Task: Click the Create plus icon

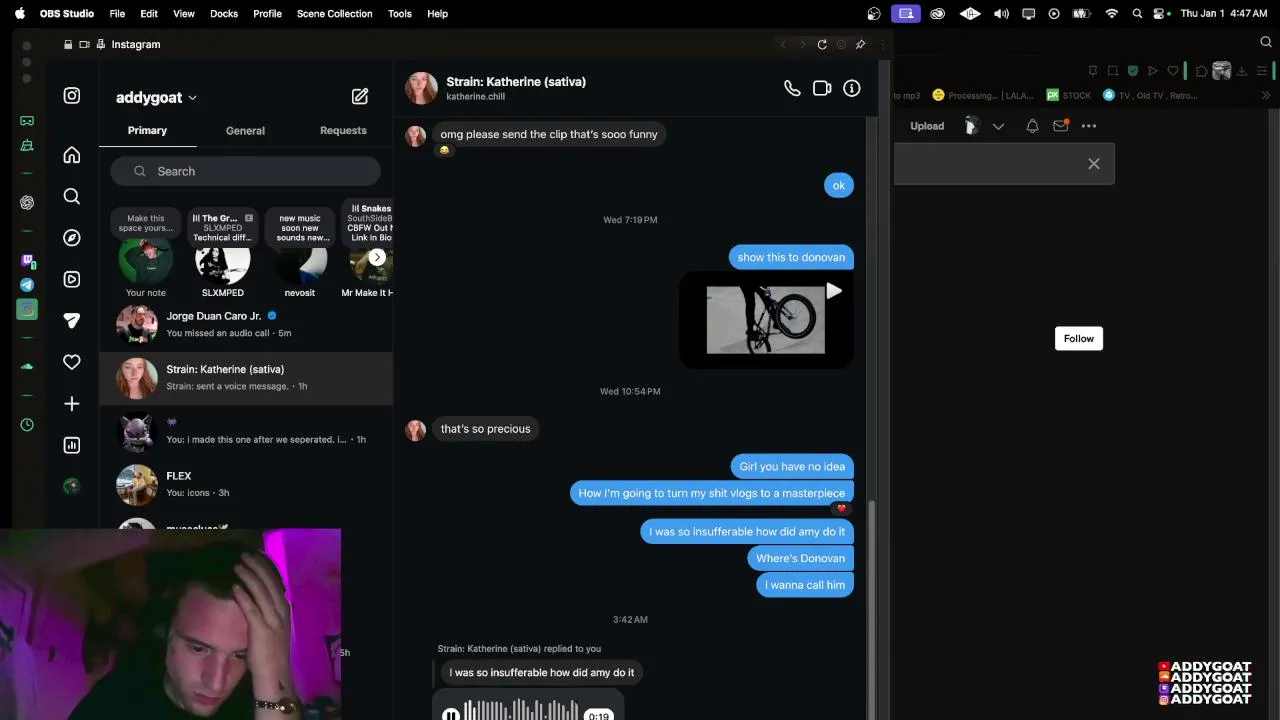Action: pos(72,404)
